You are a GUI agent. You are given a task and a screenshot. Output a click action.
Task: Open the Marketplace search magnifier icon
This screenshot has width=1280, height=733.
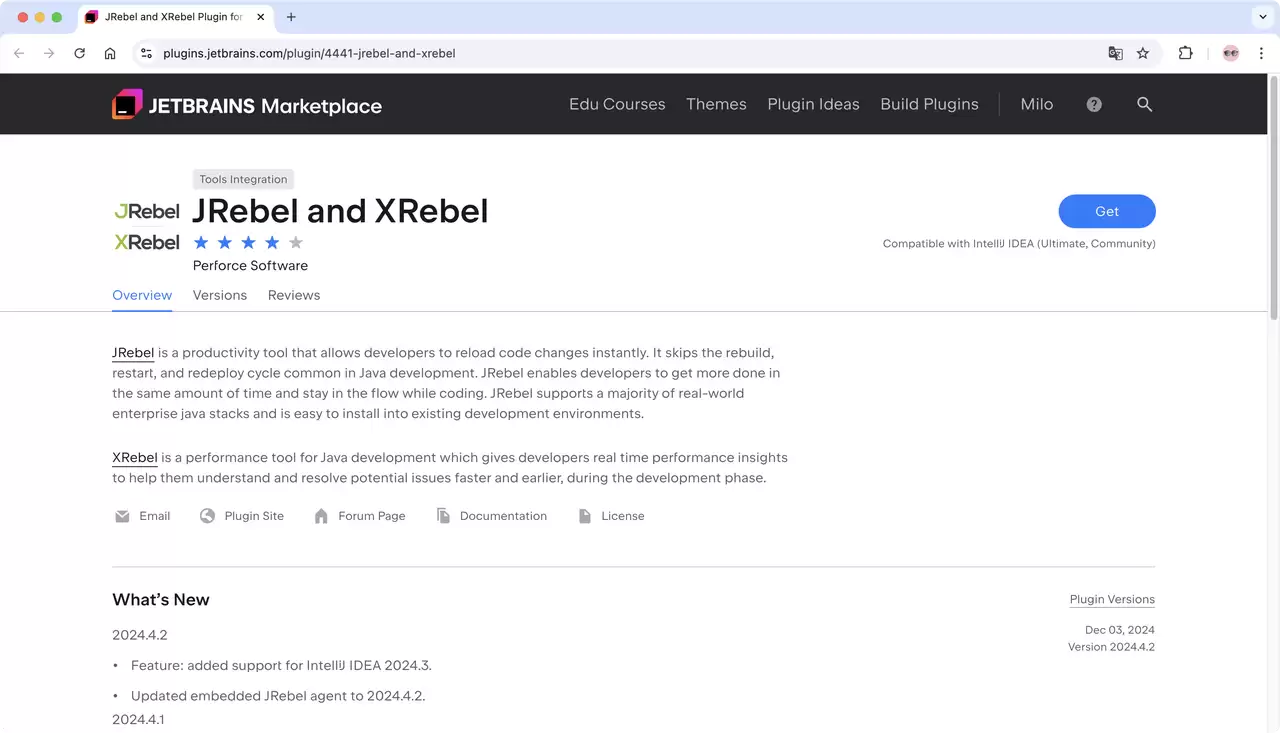[1145, 104]
